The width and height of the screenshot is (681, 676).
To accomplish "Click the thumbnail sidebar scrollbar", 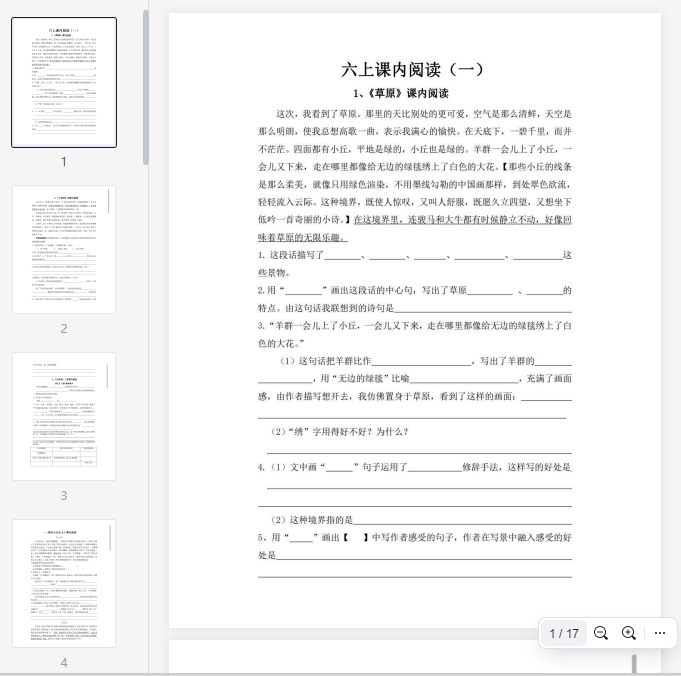I will [146, 88].
